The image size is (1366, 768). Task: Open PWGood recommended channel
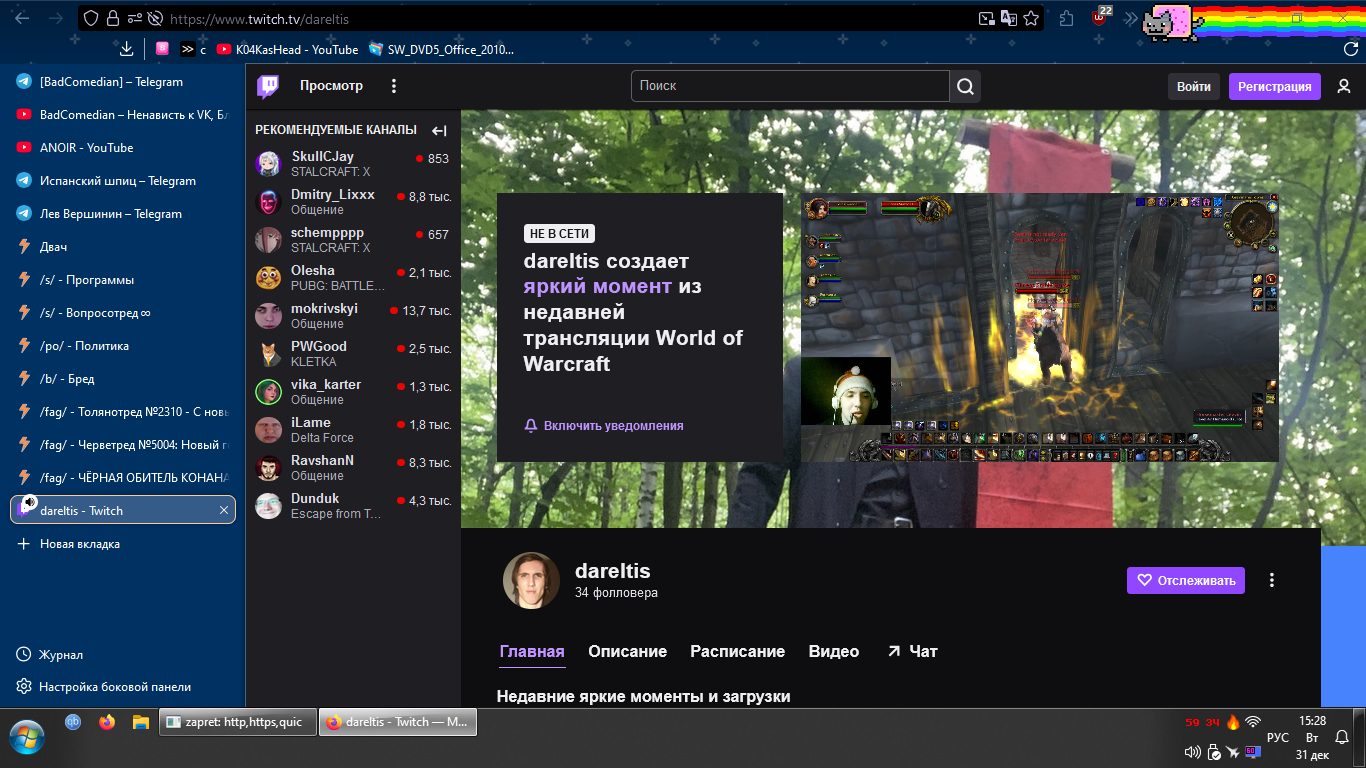[353, 354]
